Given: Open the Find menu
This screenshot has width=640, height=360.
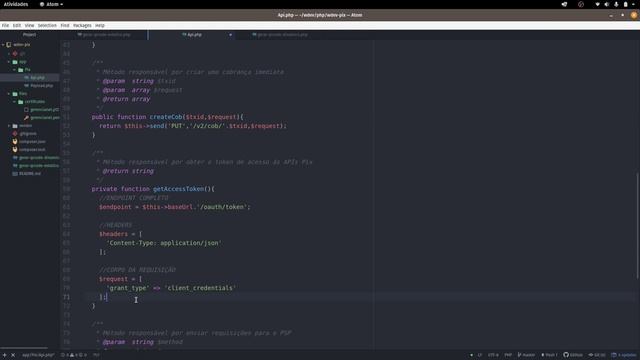Looking at the screenshot, I should click(65, 25).
